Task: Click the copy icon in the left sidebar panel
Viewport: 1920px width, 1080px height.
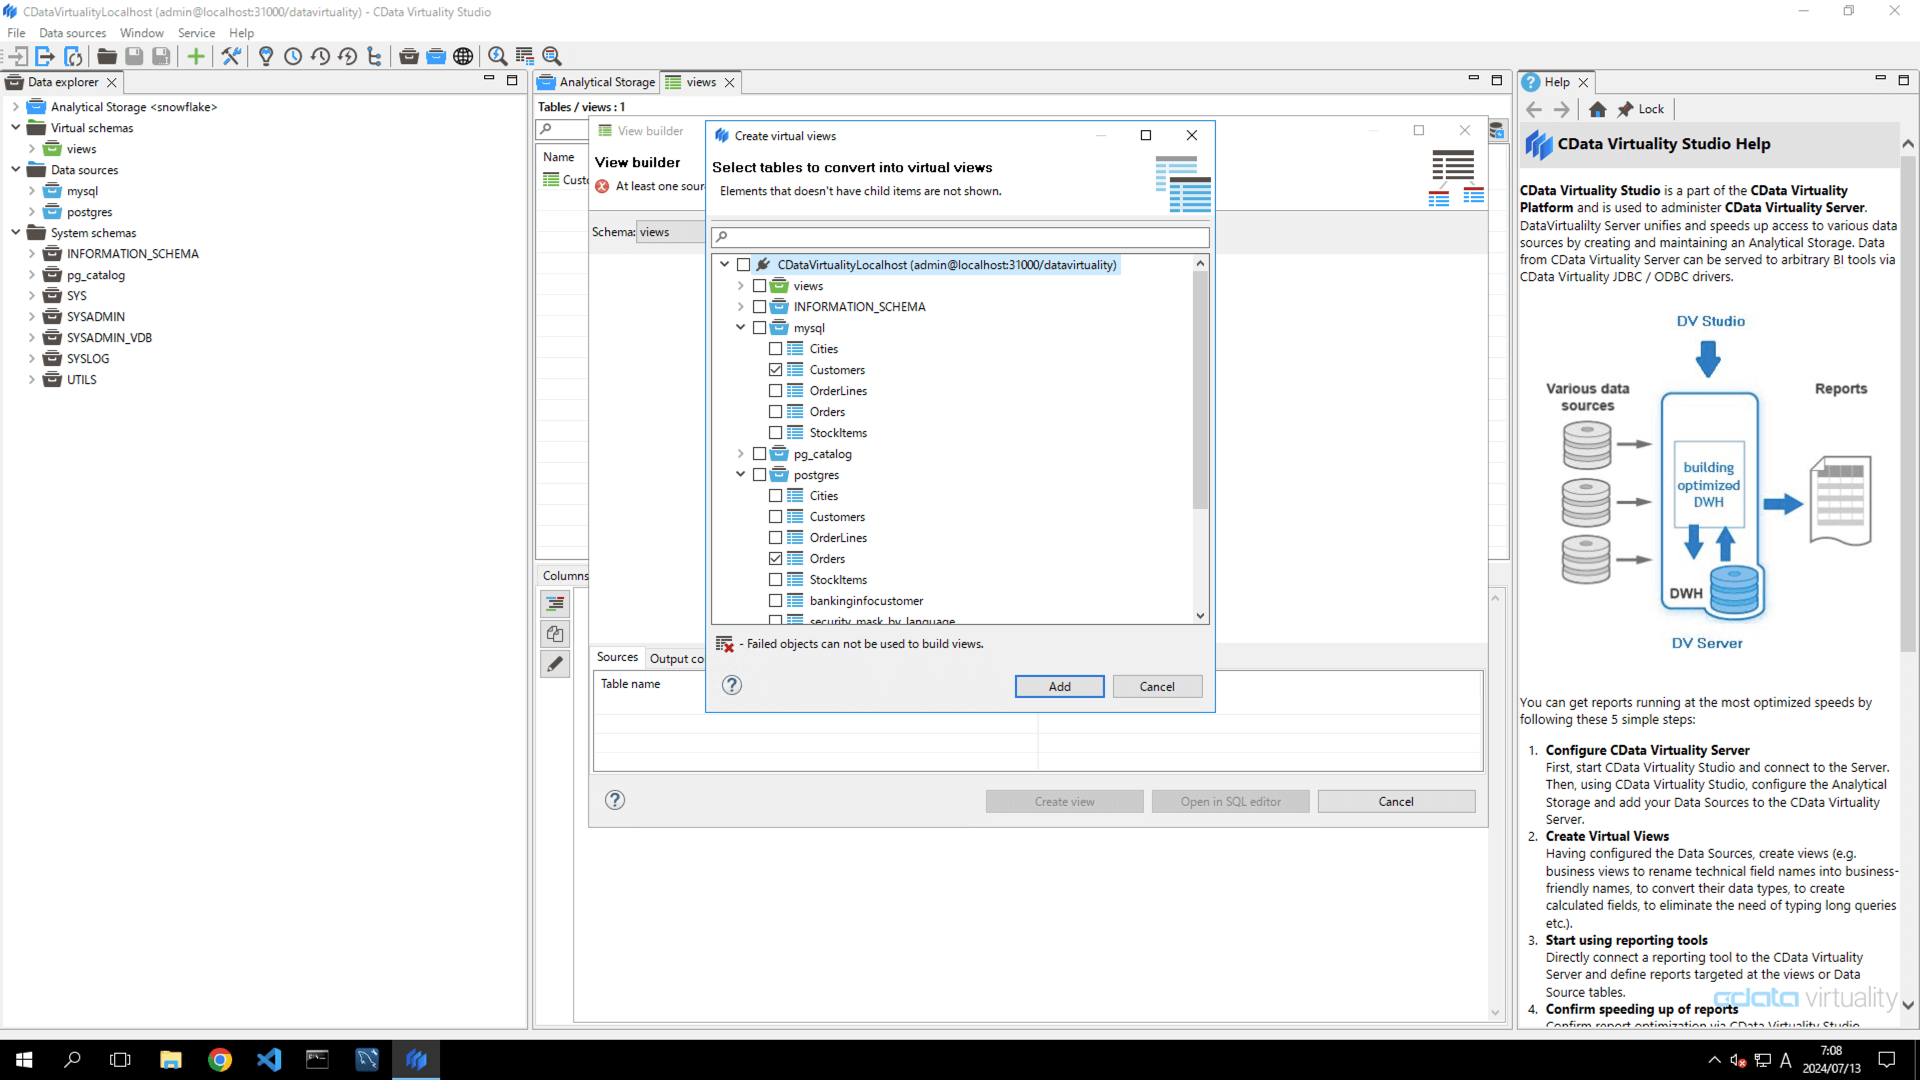Action: click(x=555, y=633)
